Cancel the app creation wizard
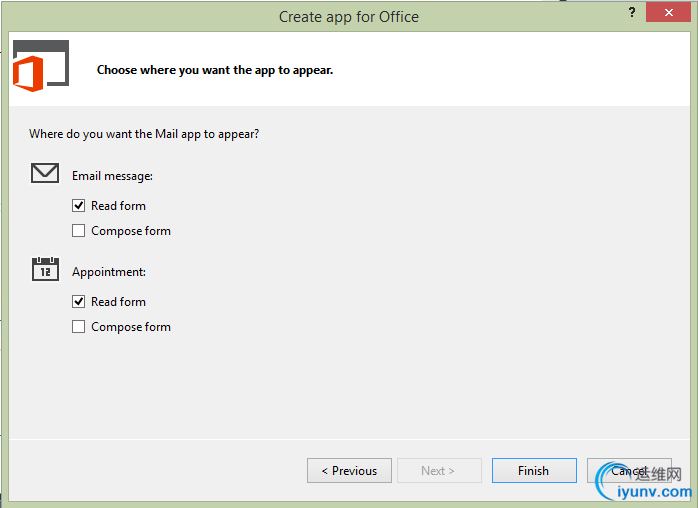 pyautogui.click(x=629, y=471)
